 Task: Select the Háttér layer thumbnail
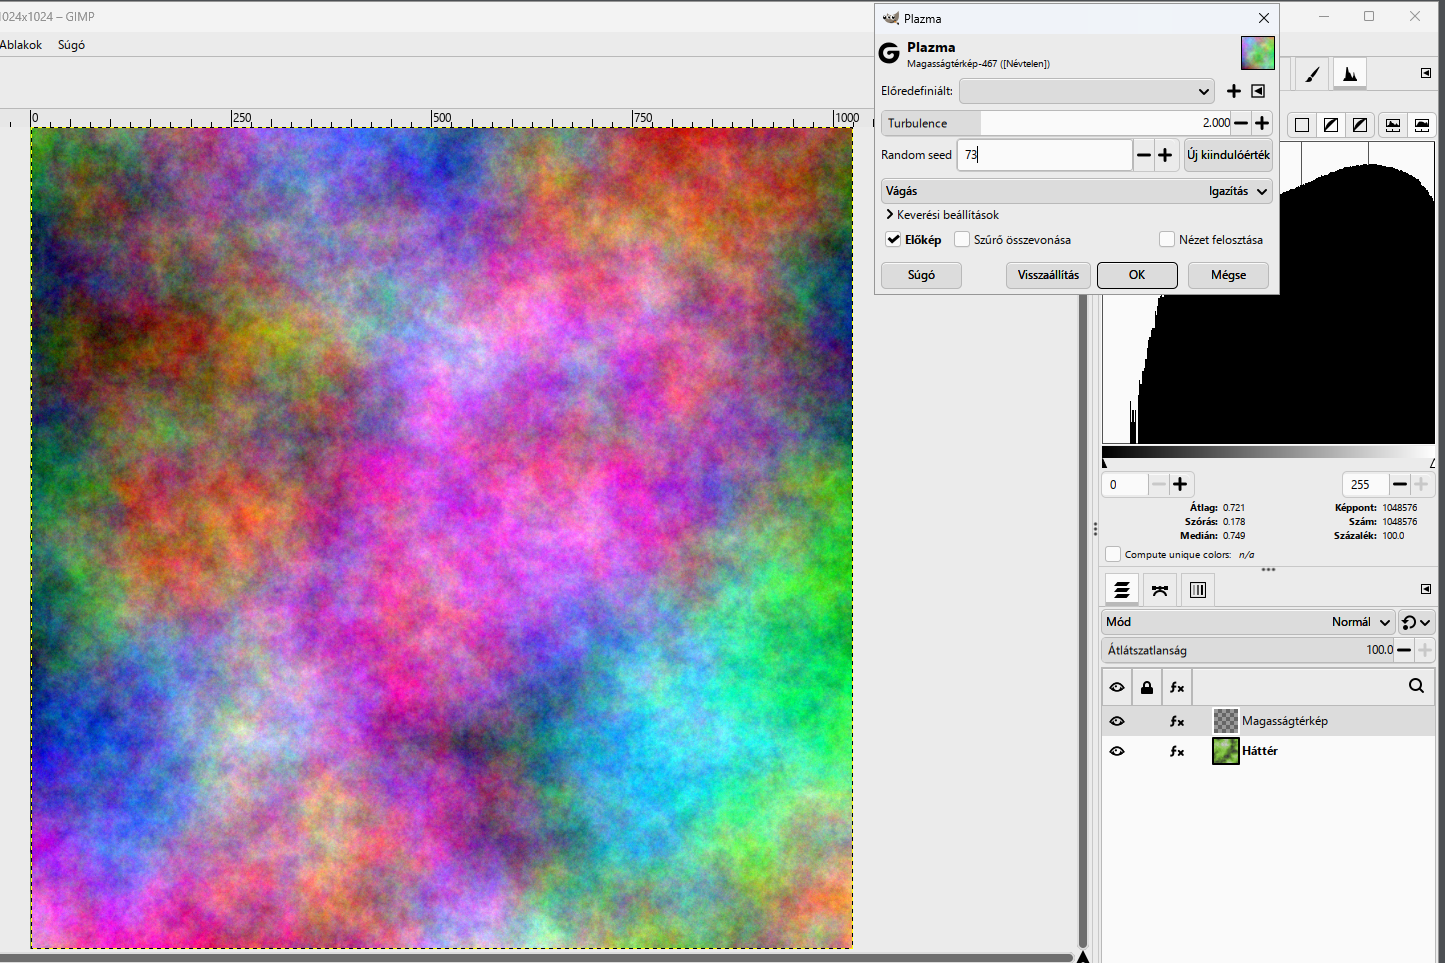1226,751
